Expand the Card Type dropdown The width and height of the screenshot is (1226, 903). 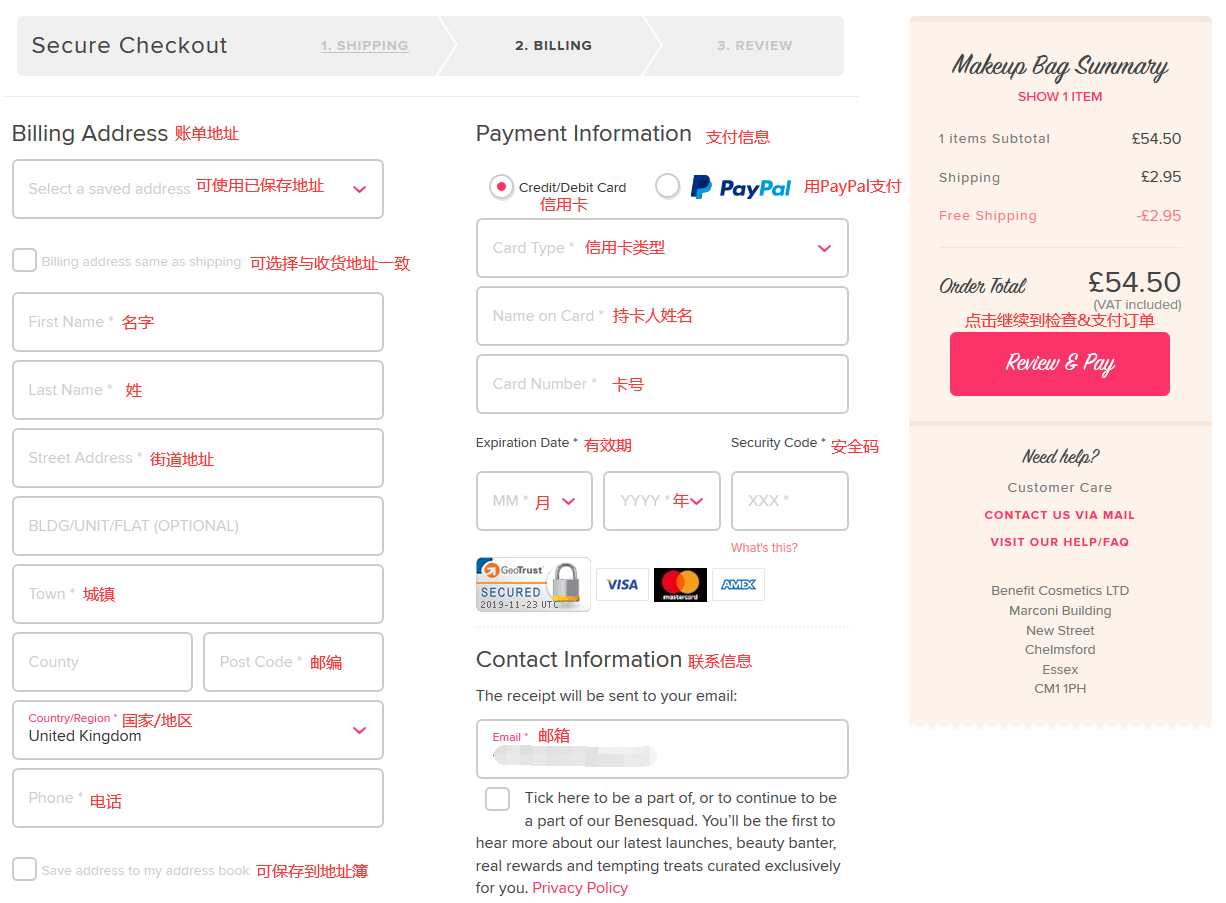click(662, 248)
